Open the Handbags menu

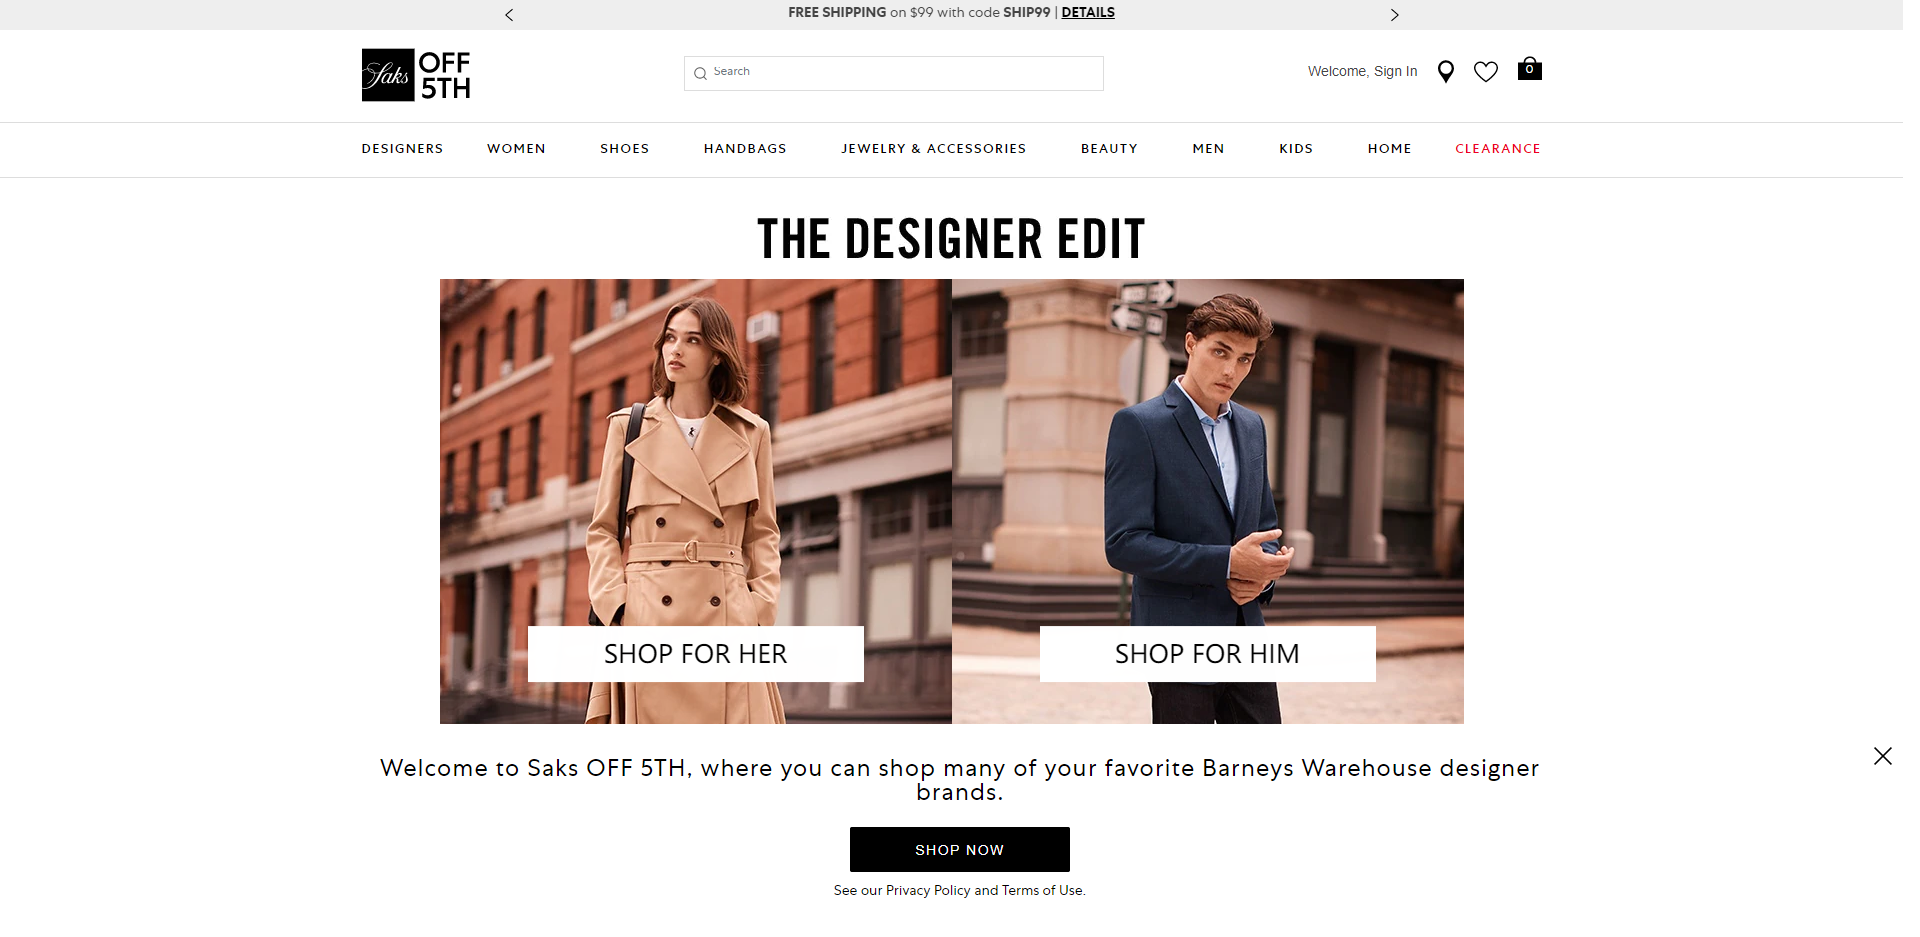coord(745,149)
